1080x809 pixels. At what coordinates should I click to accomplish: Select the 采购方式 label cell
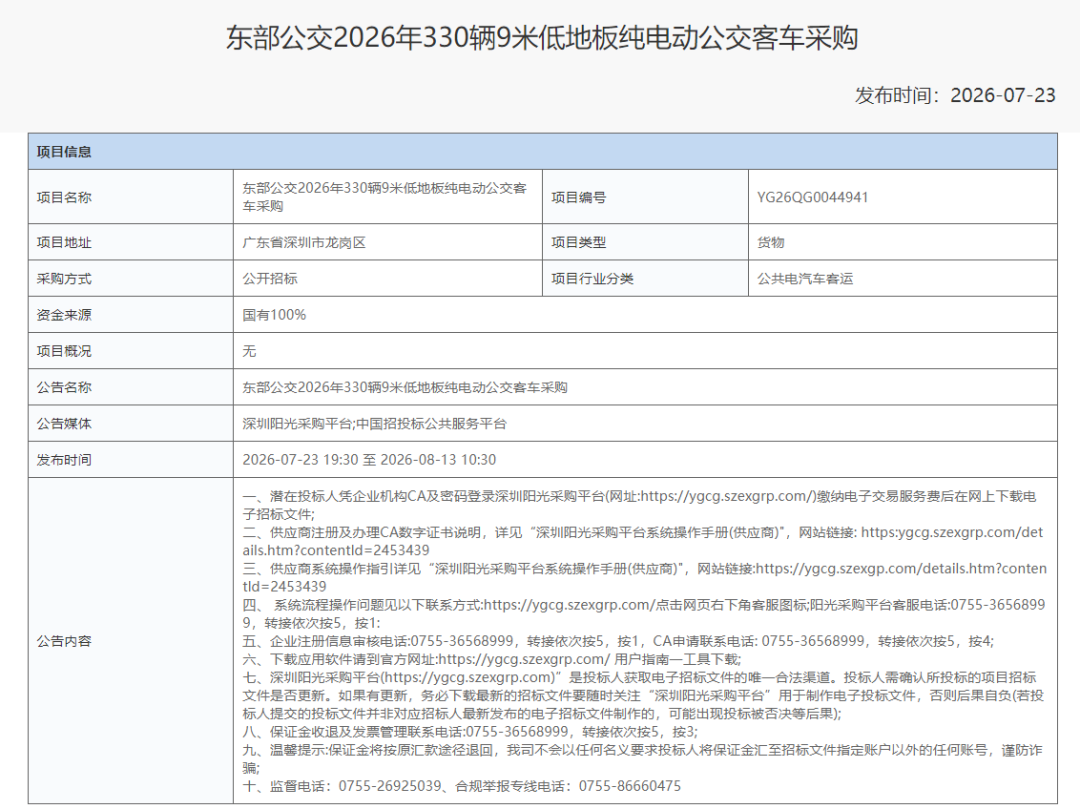(x=131, y=278)
